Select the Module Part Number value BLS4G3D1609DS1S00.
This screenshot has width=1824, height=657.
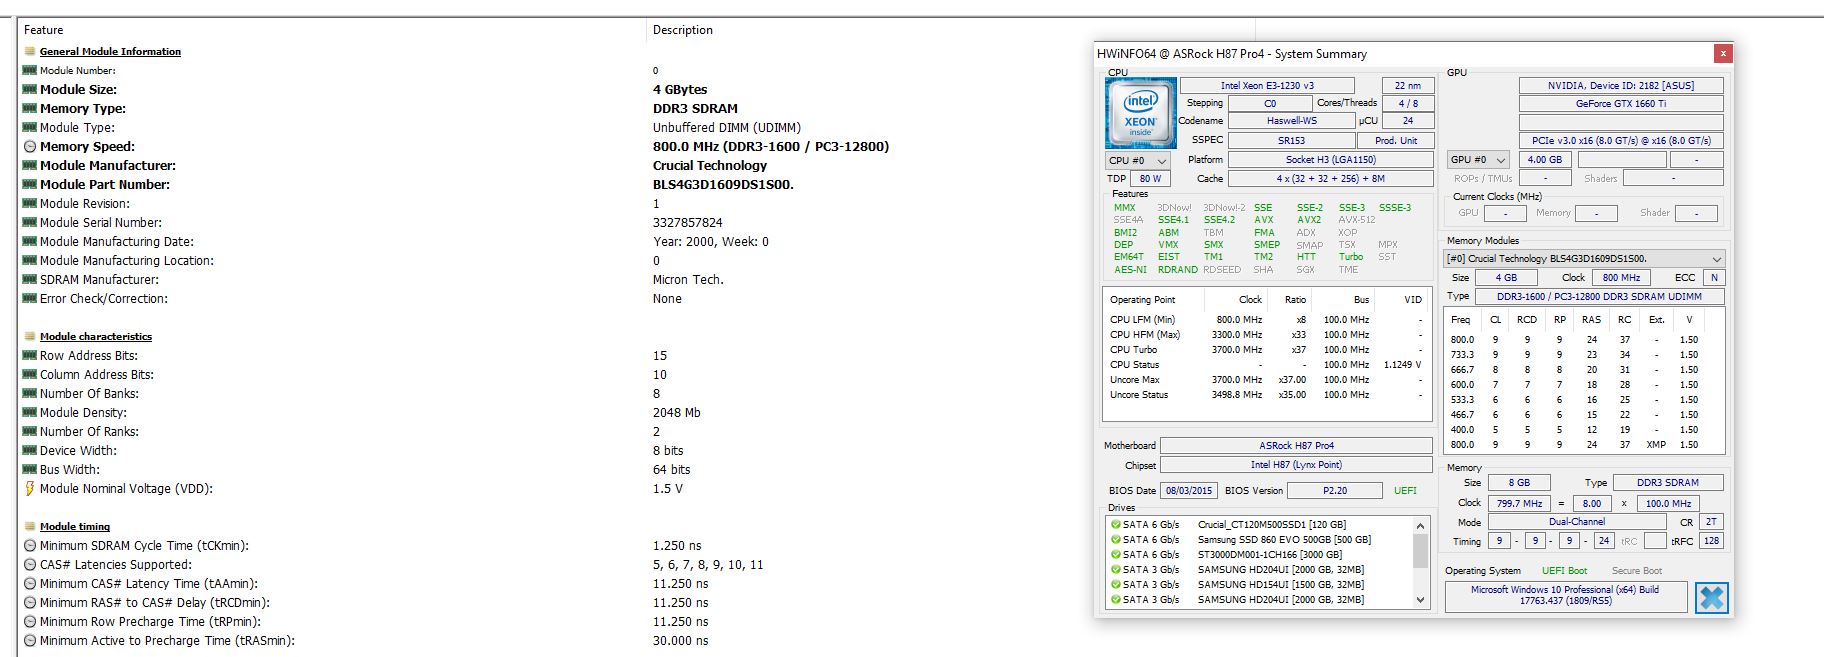(x=723, y=185)
